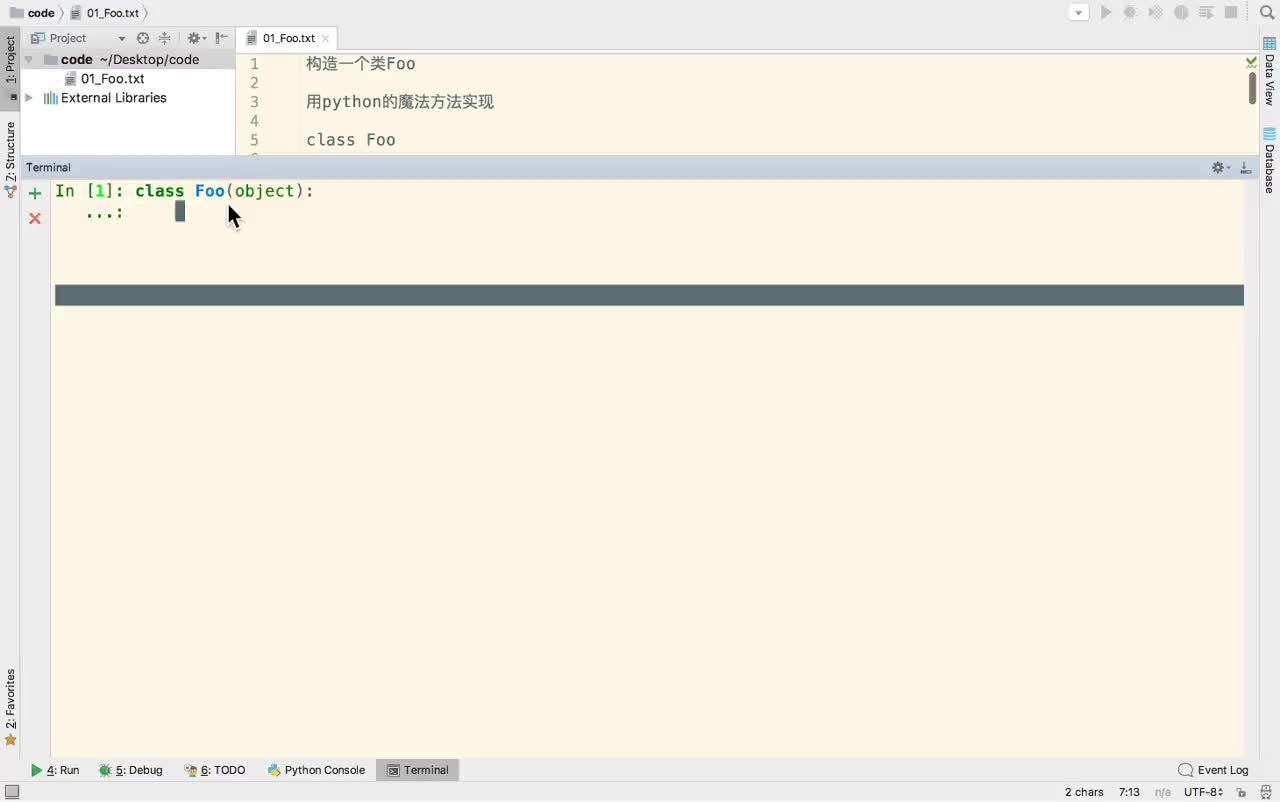Click 01_Foo.txt in the breadcrumb bar
This screenshot has height=802, width=1280.
coord(110,13)
